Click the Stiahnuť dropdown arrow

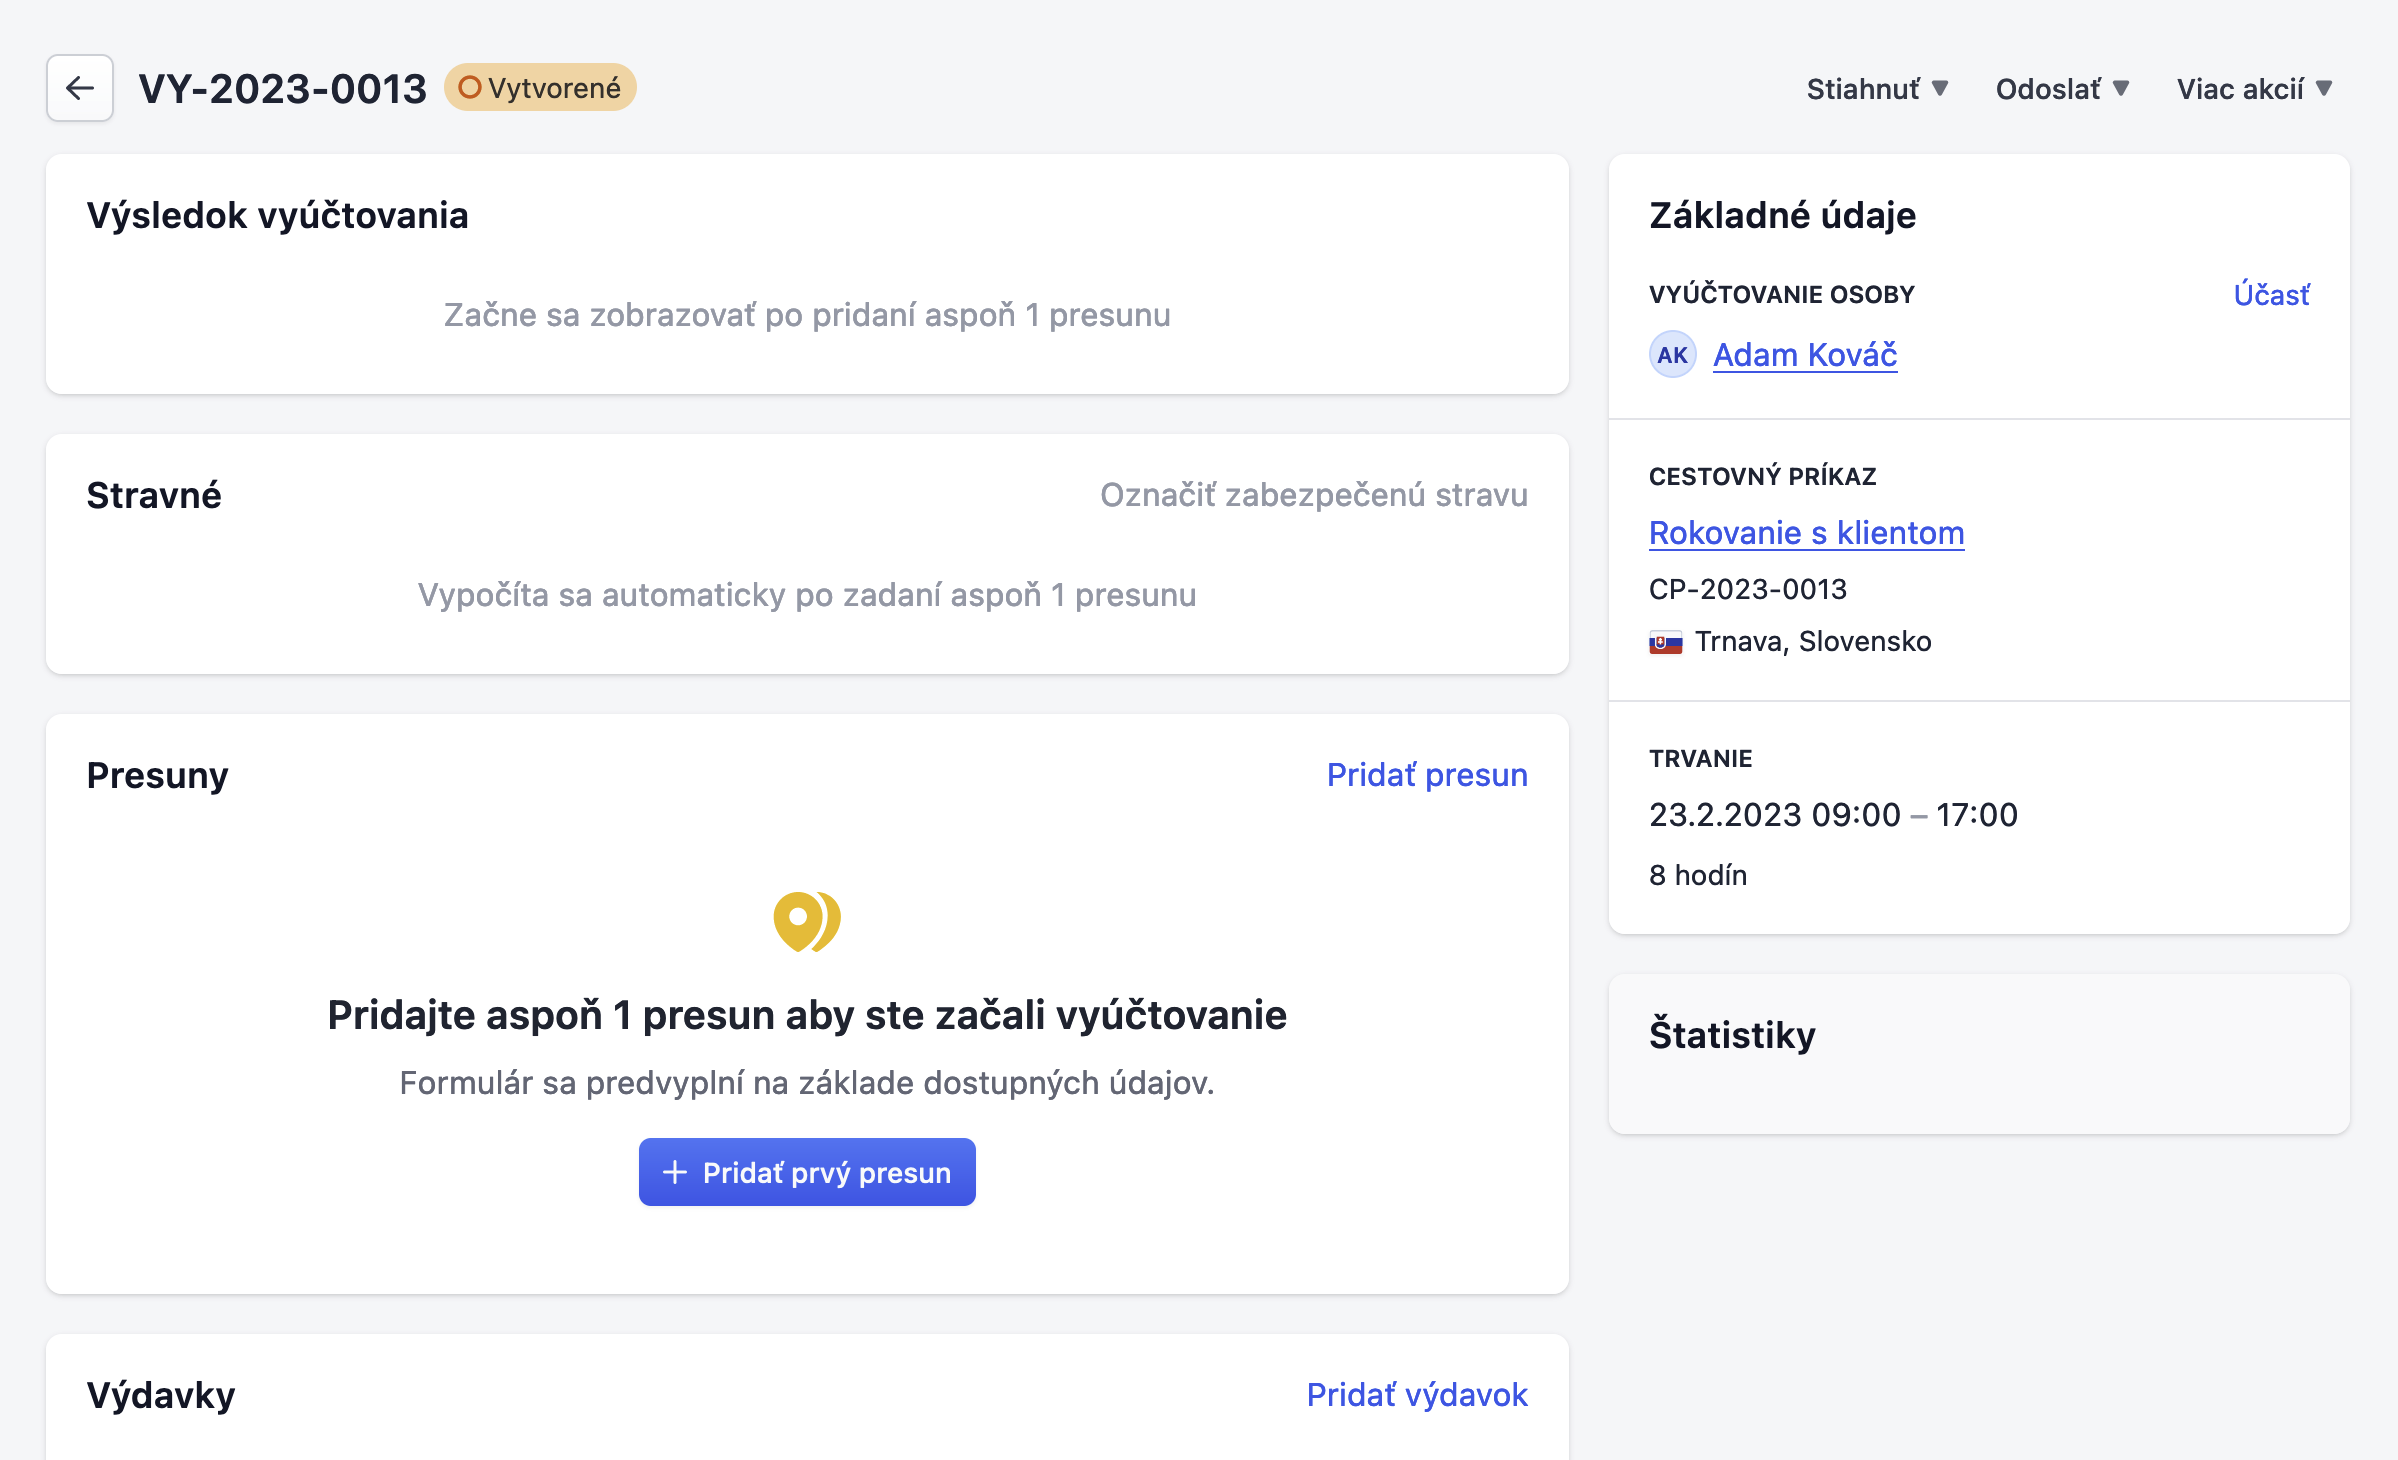(1940, 88)
